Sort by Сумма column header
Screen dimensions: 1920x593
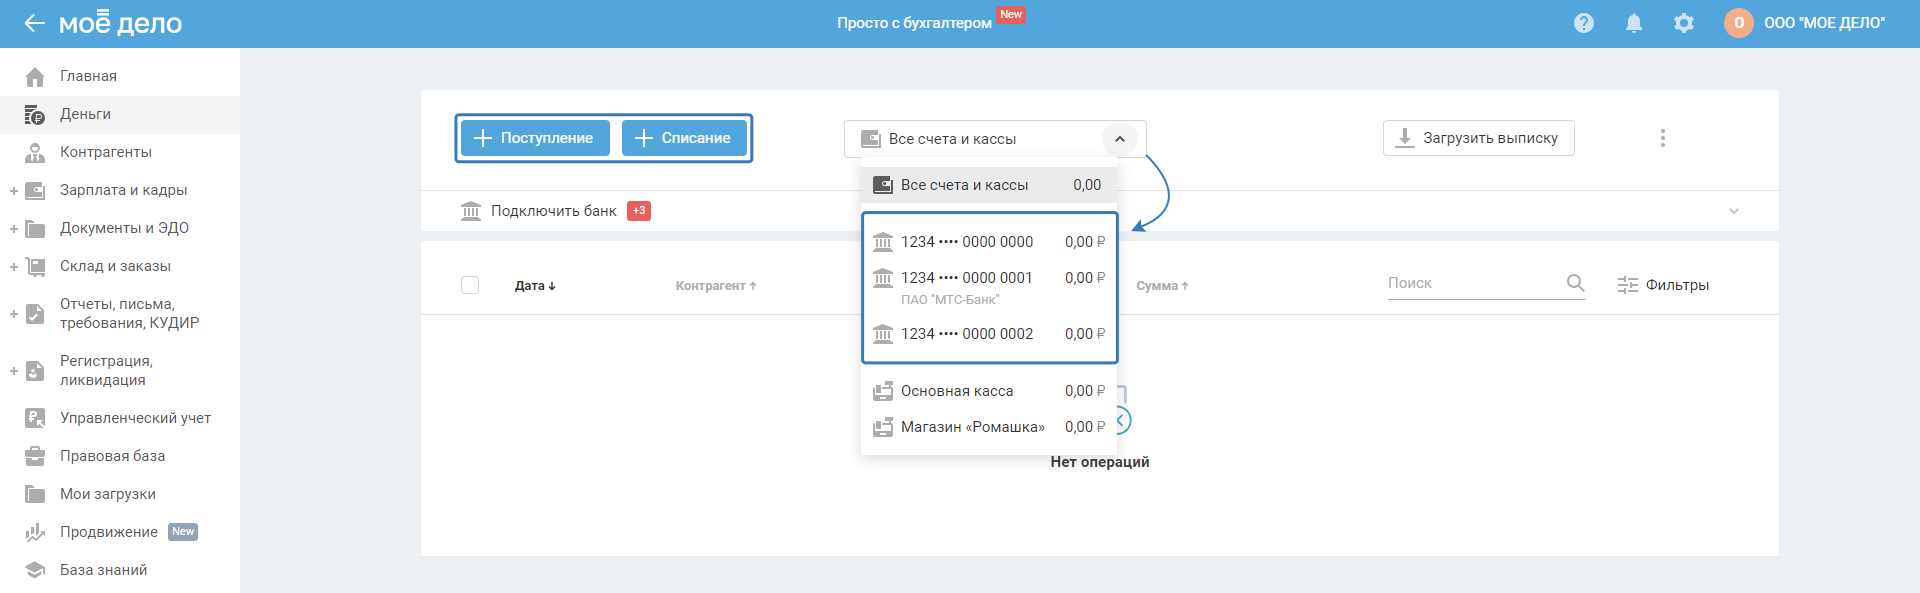1162,286
